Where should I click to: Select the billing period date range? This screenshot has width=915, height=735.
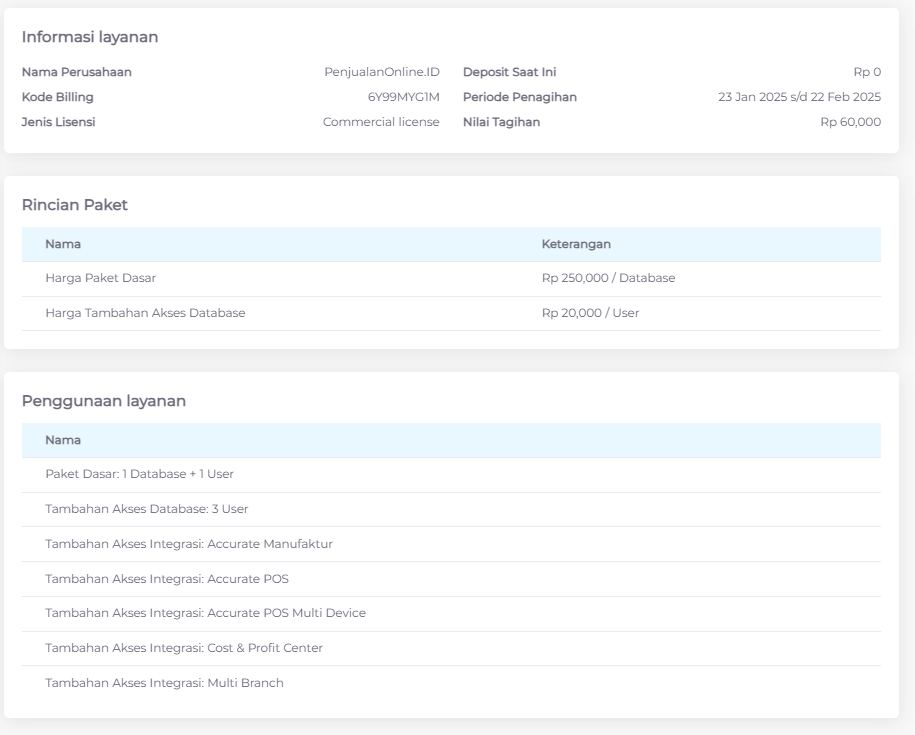798,97
